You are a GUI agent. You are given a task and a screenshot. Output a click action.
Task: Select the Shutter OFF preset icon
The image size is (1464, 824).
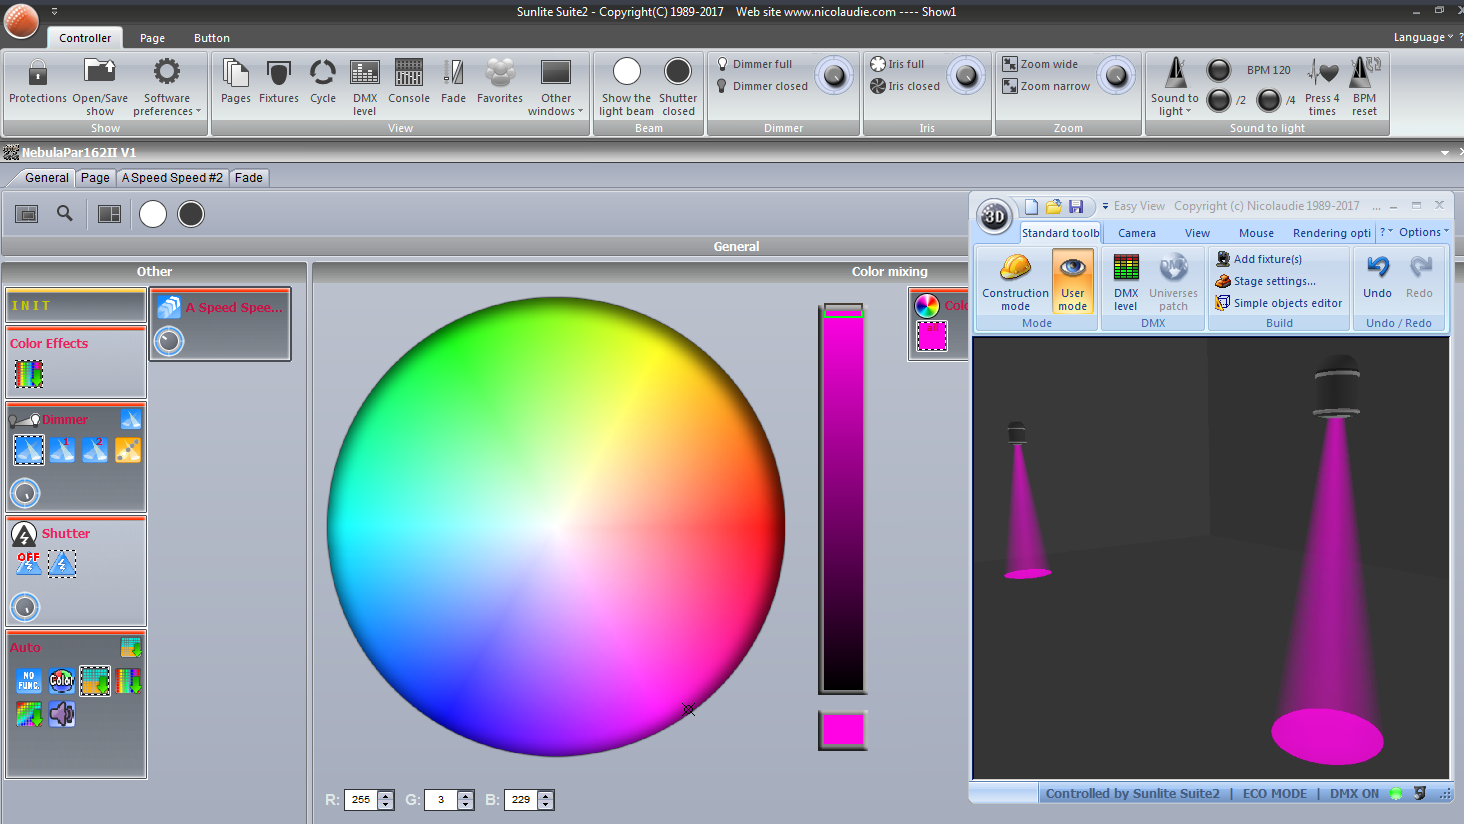coord(28,564)
